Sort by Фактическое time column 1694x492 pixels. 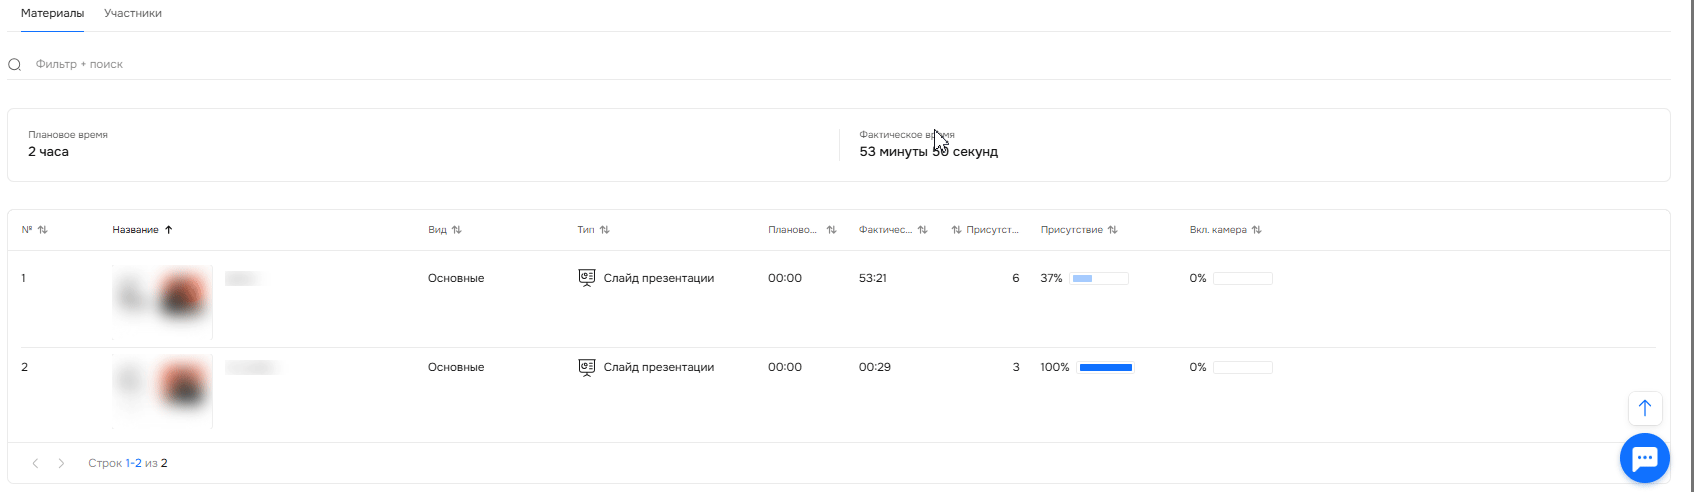pyautogui.click(x=922, y=230)
